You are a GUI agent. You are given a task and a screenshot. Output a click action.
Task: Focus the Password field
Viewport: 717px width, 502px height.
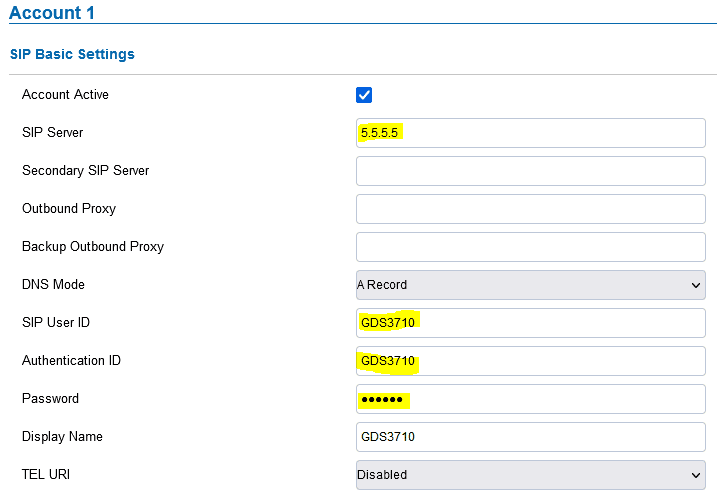(530, 399)
